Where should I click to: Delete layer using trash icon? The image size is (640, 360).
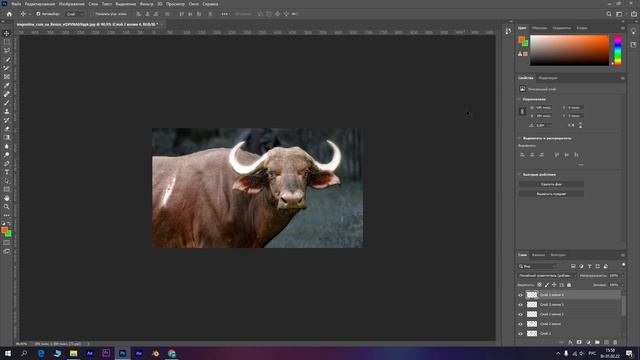click(x=615, y=342)
